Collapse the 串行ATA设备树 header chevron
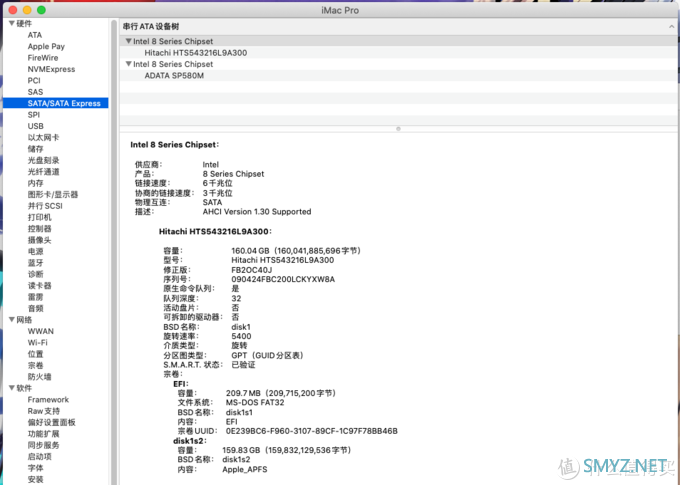The width and height of the screenshot is (680, 485). tap(671, 26)
